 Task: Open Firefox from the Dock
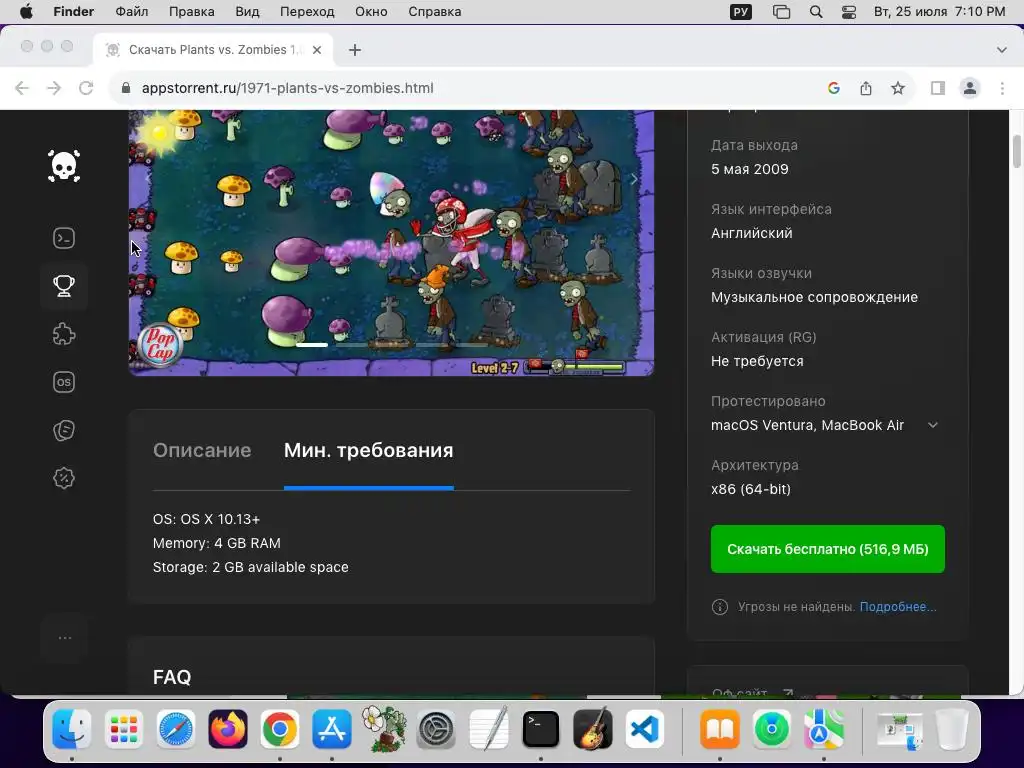point(228,729)
